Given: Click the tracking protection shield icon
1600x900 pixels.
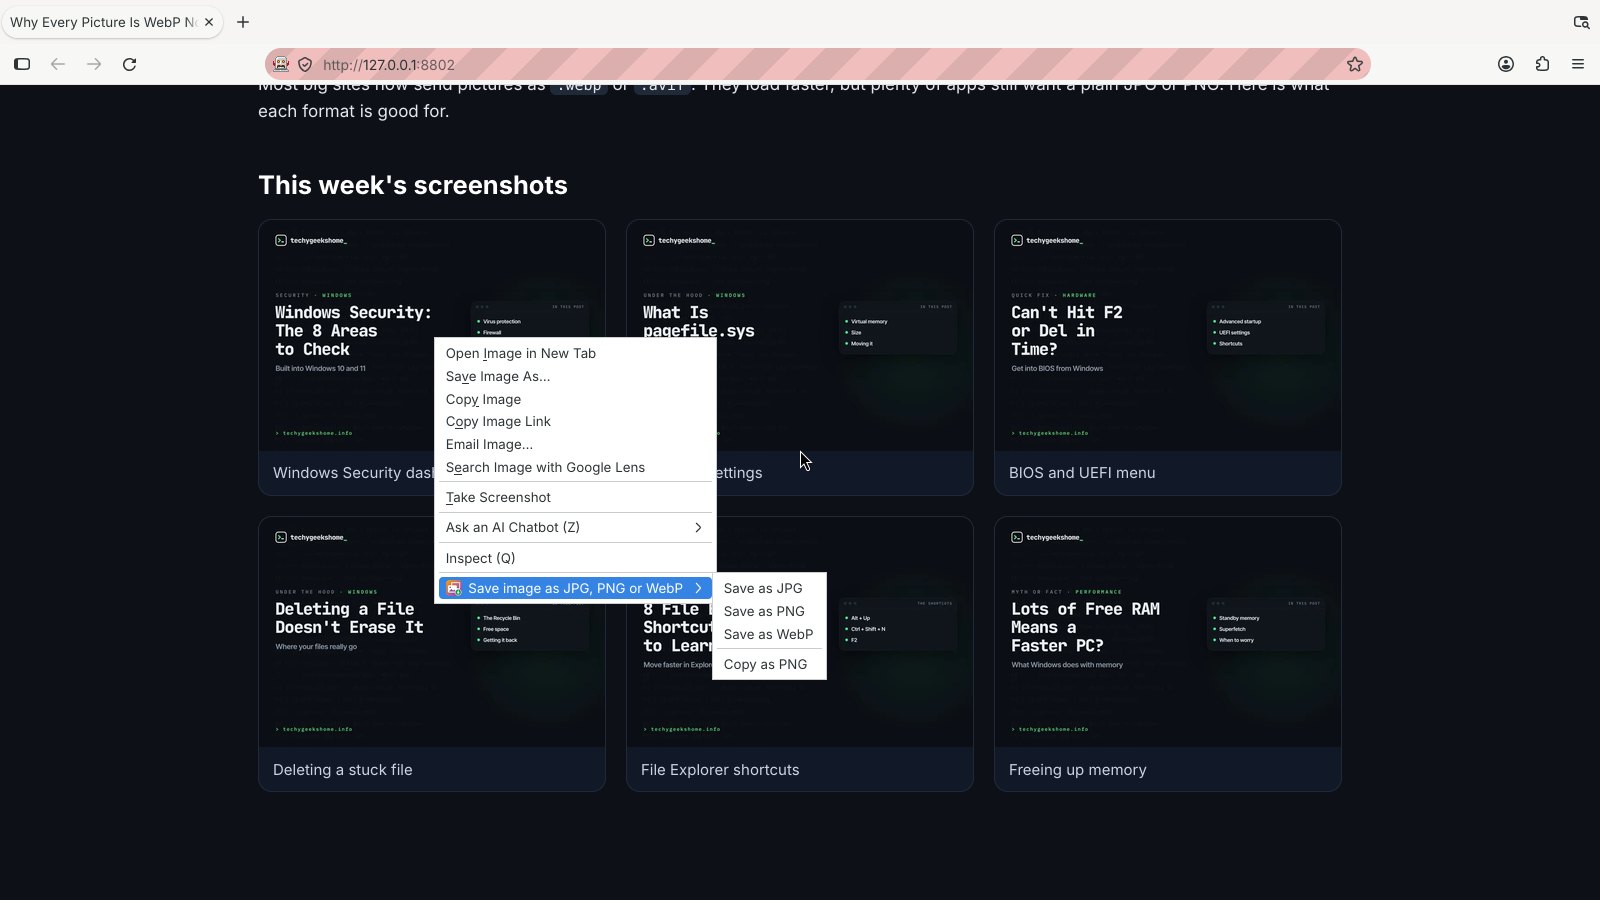Looking at the screenshot, I should pos(305,64).
